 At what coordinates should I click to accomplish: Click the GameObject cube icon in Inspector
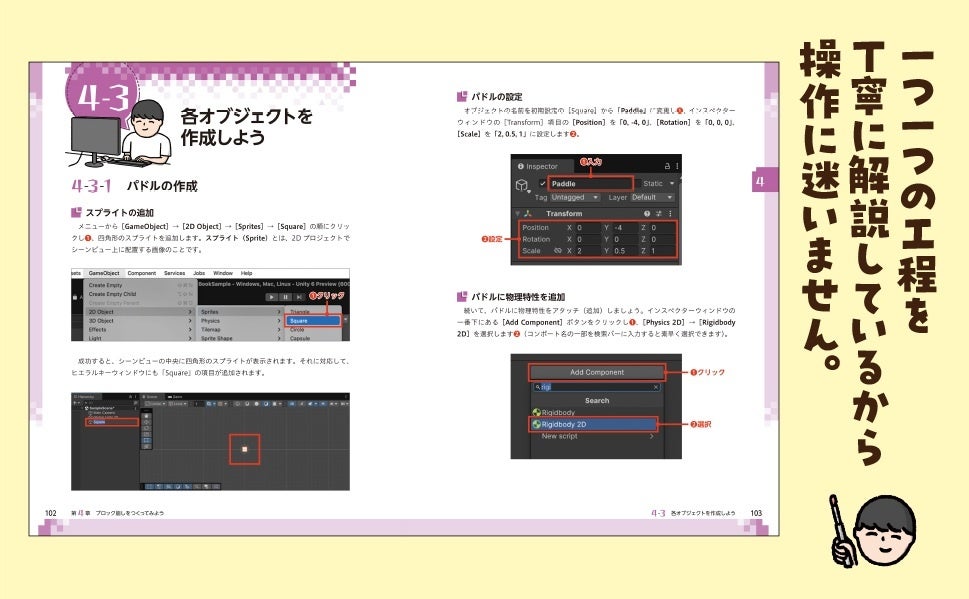pos(522,185)
